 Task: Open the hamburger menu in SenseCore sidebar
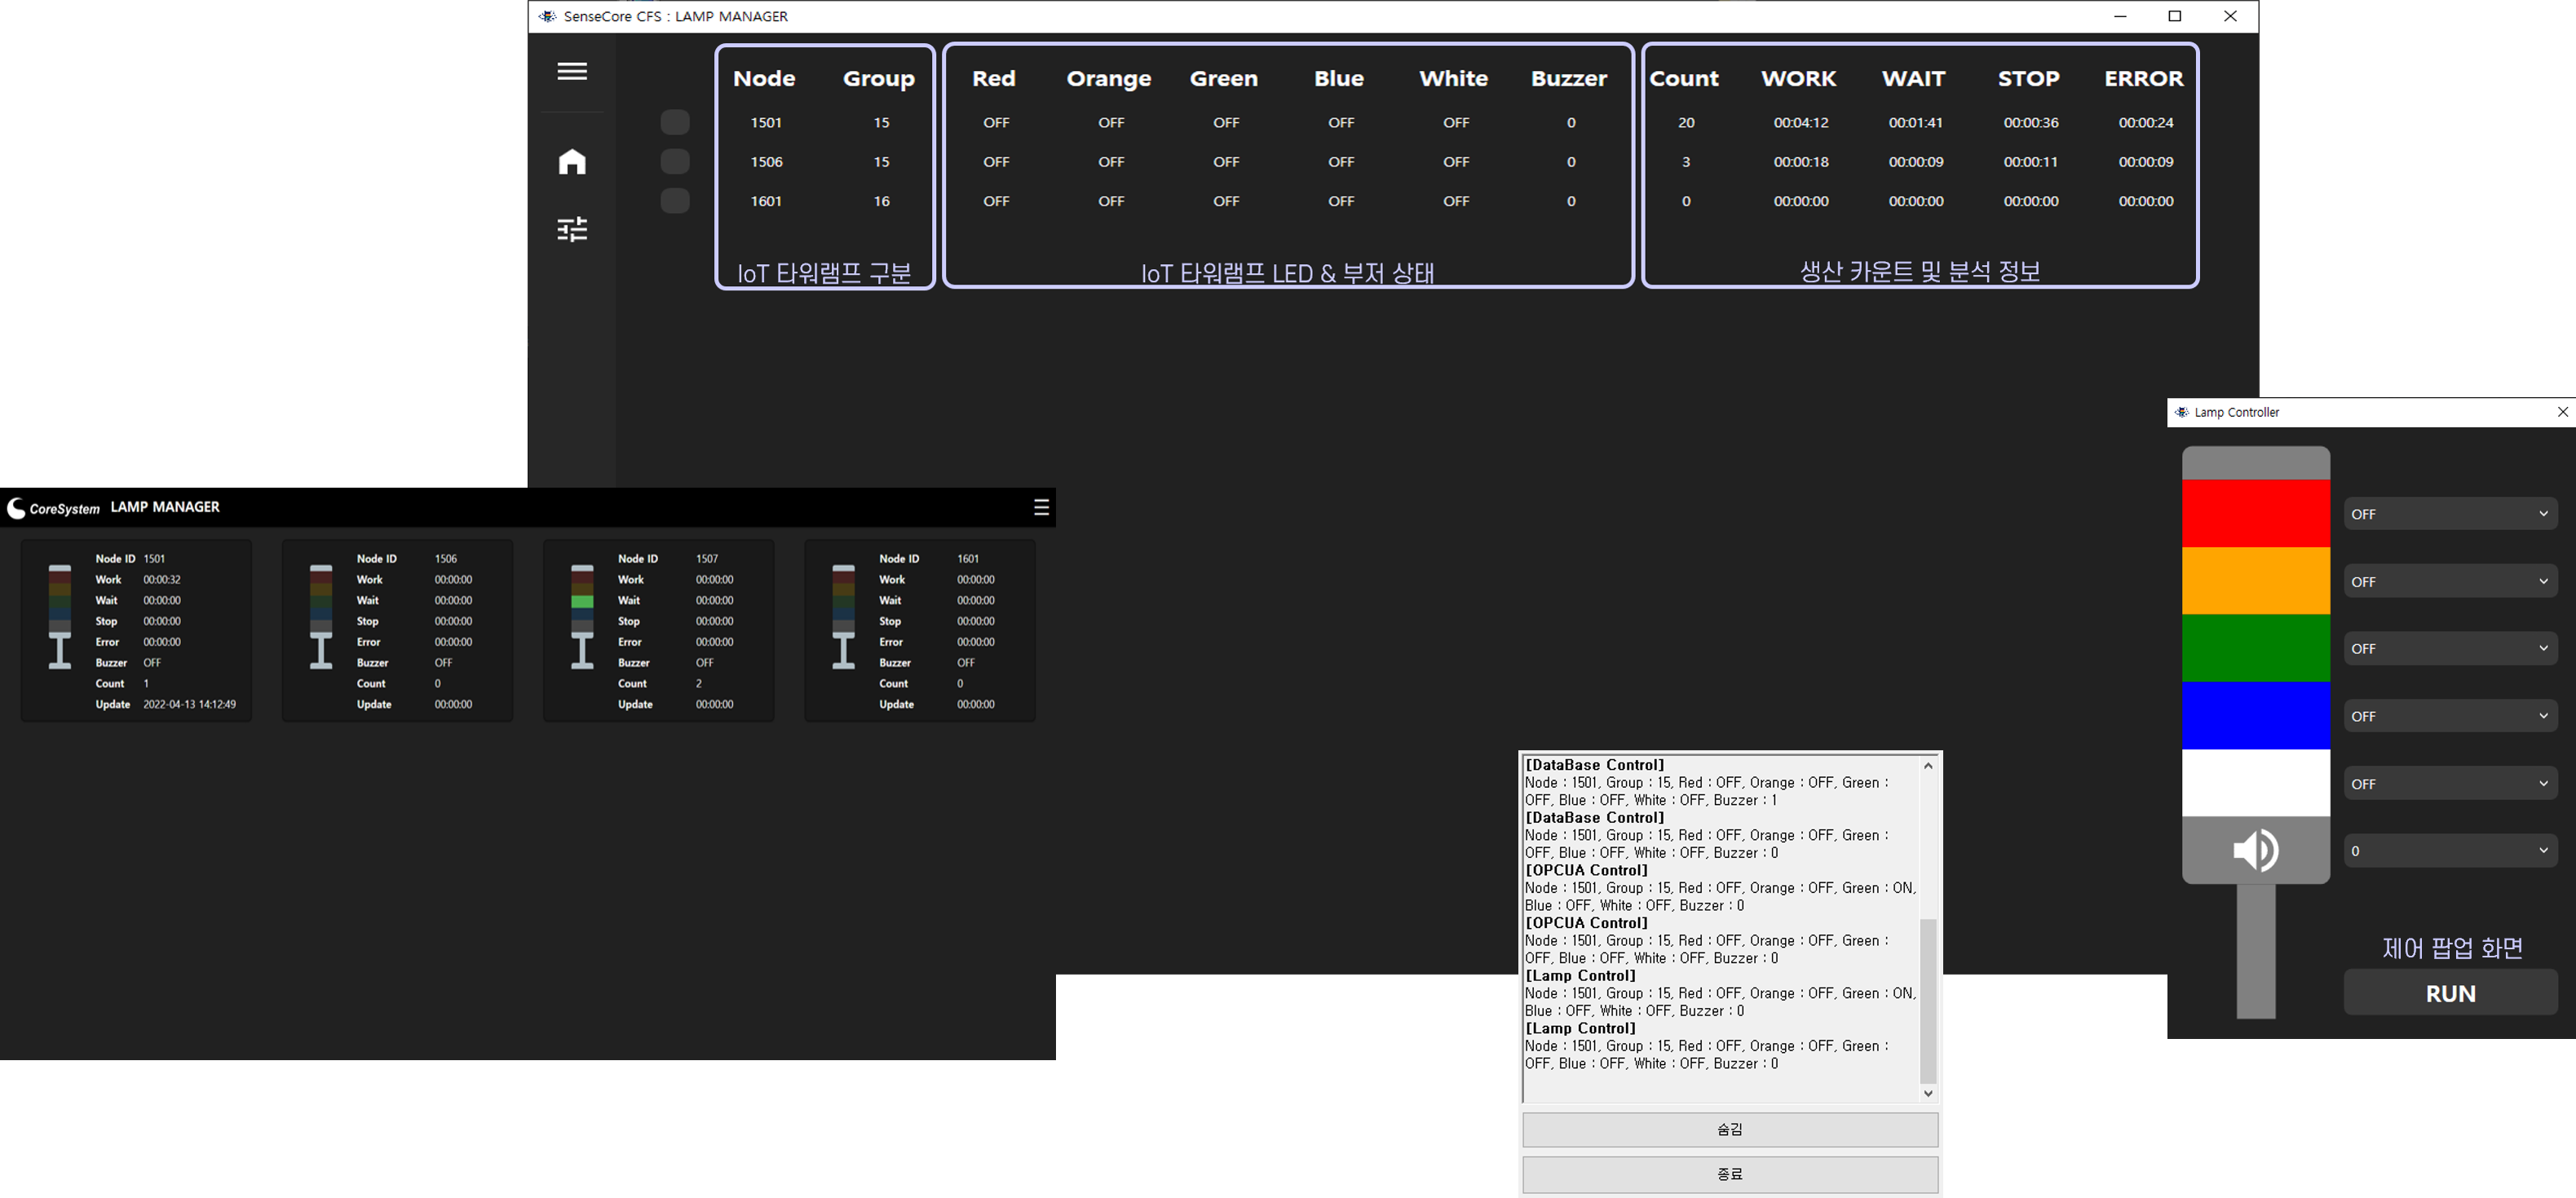(x=572, y=71)
